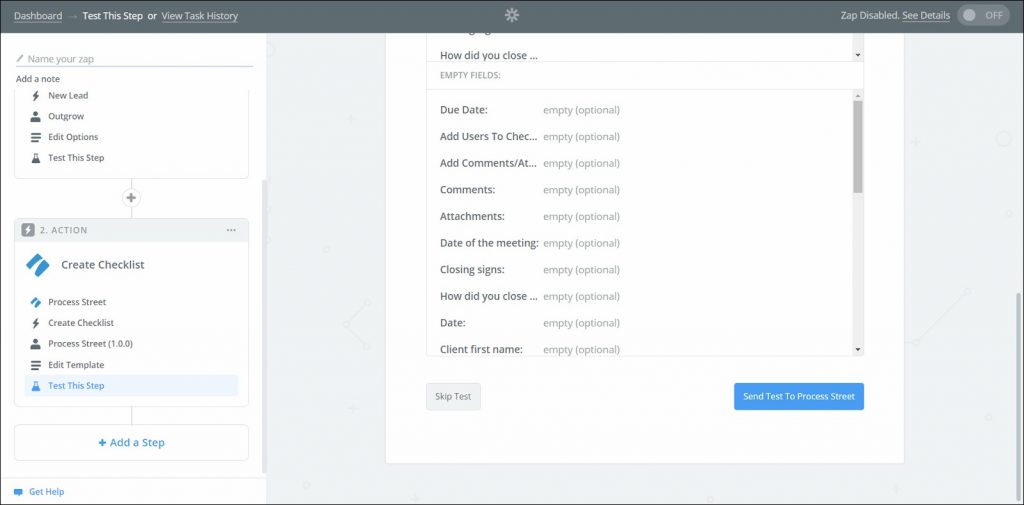Click the lightning bolt icon next to New Lead
The image size is (1024, 505).
point(36,96)
